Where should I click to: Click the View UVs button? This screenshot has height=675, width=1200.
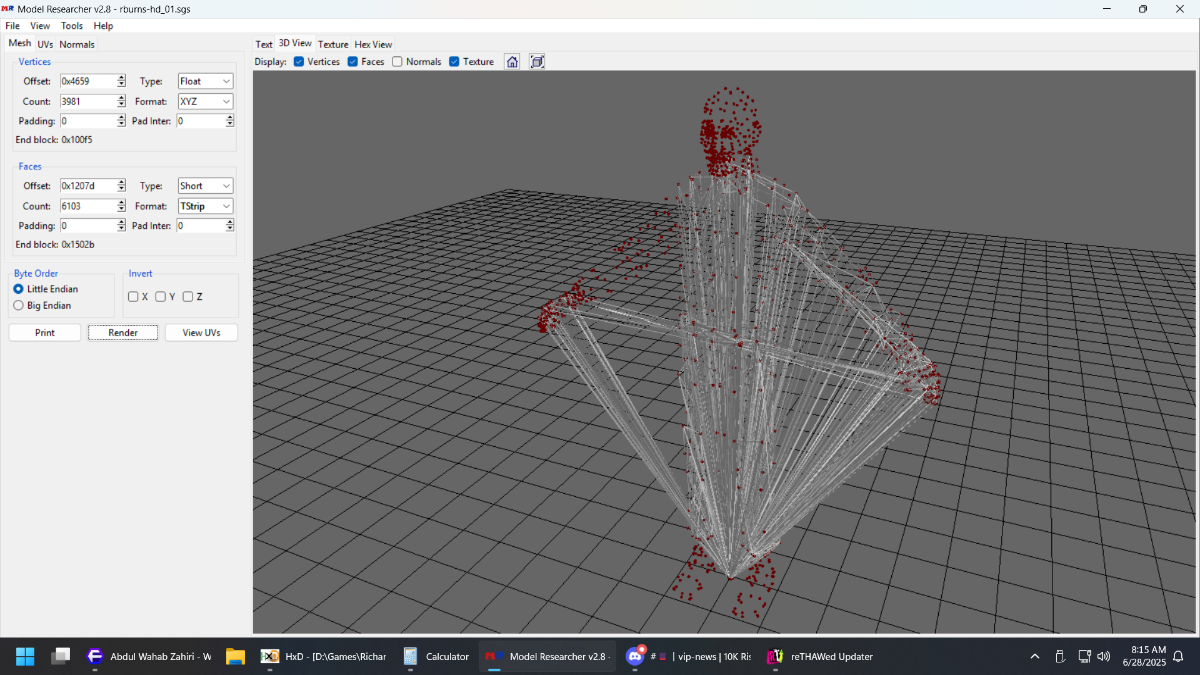pyautogui.click(x=201, y=332)
